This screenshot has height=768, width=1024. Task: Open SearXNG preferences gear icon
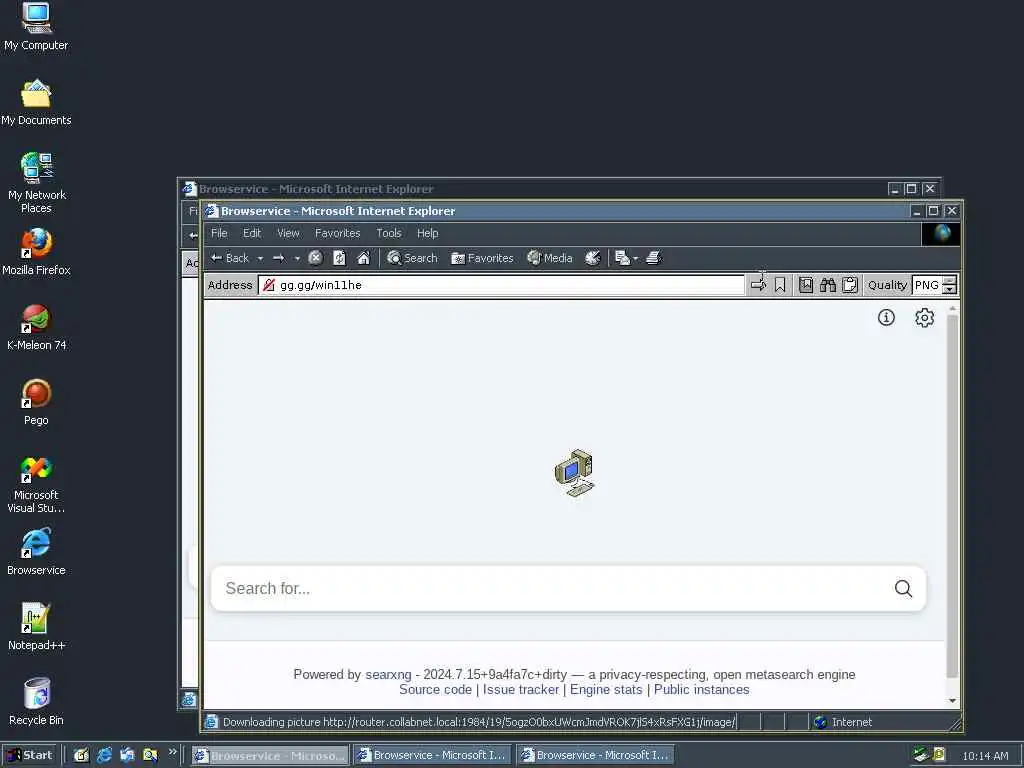pos(924,317)
